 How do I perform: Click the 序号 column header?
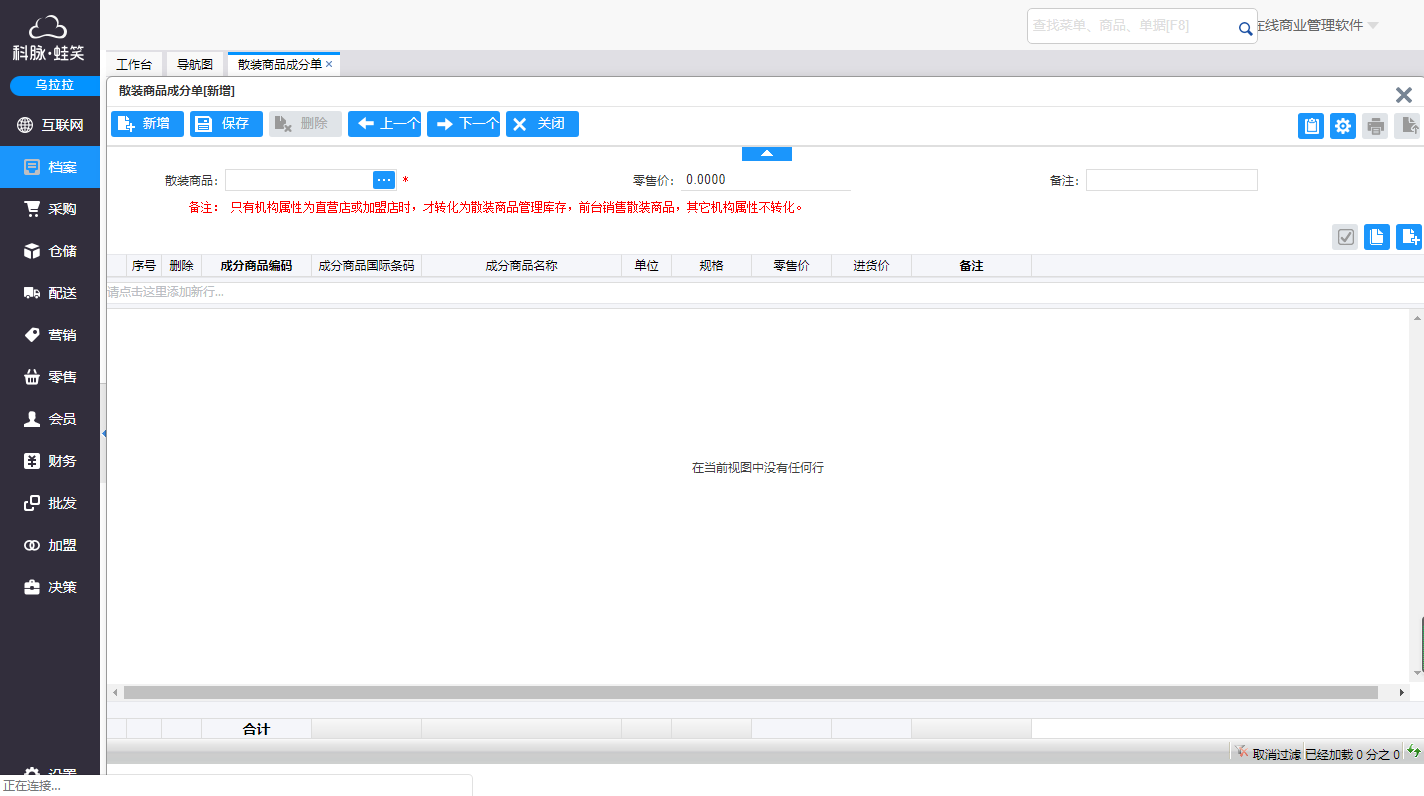pos(144,266)
